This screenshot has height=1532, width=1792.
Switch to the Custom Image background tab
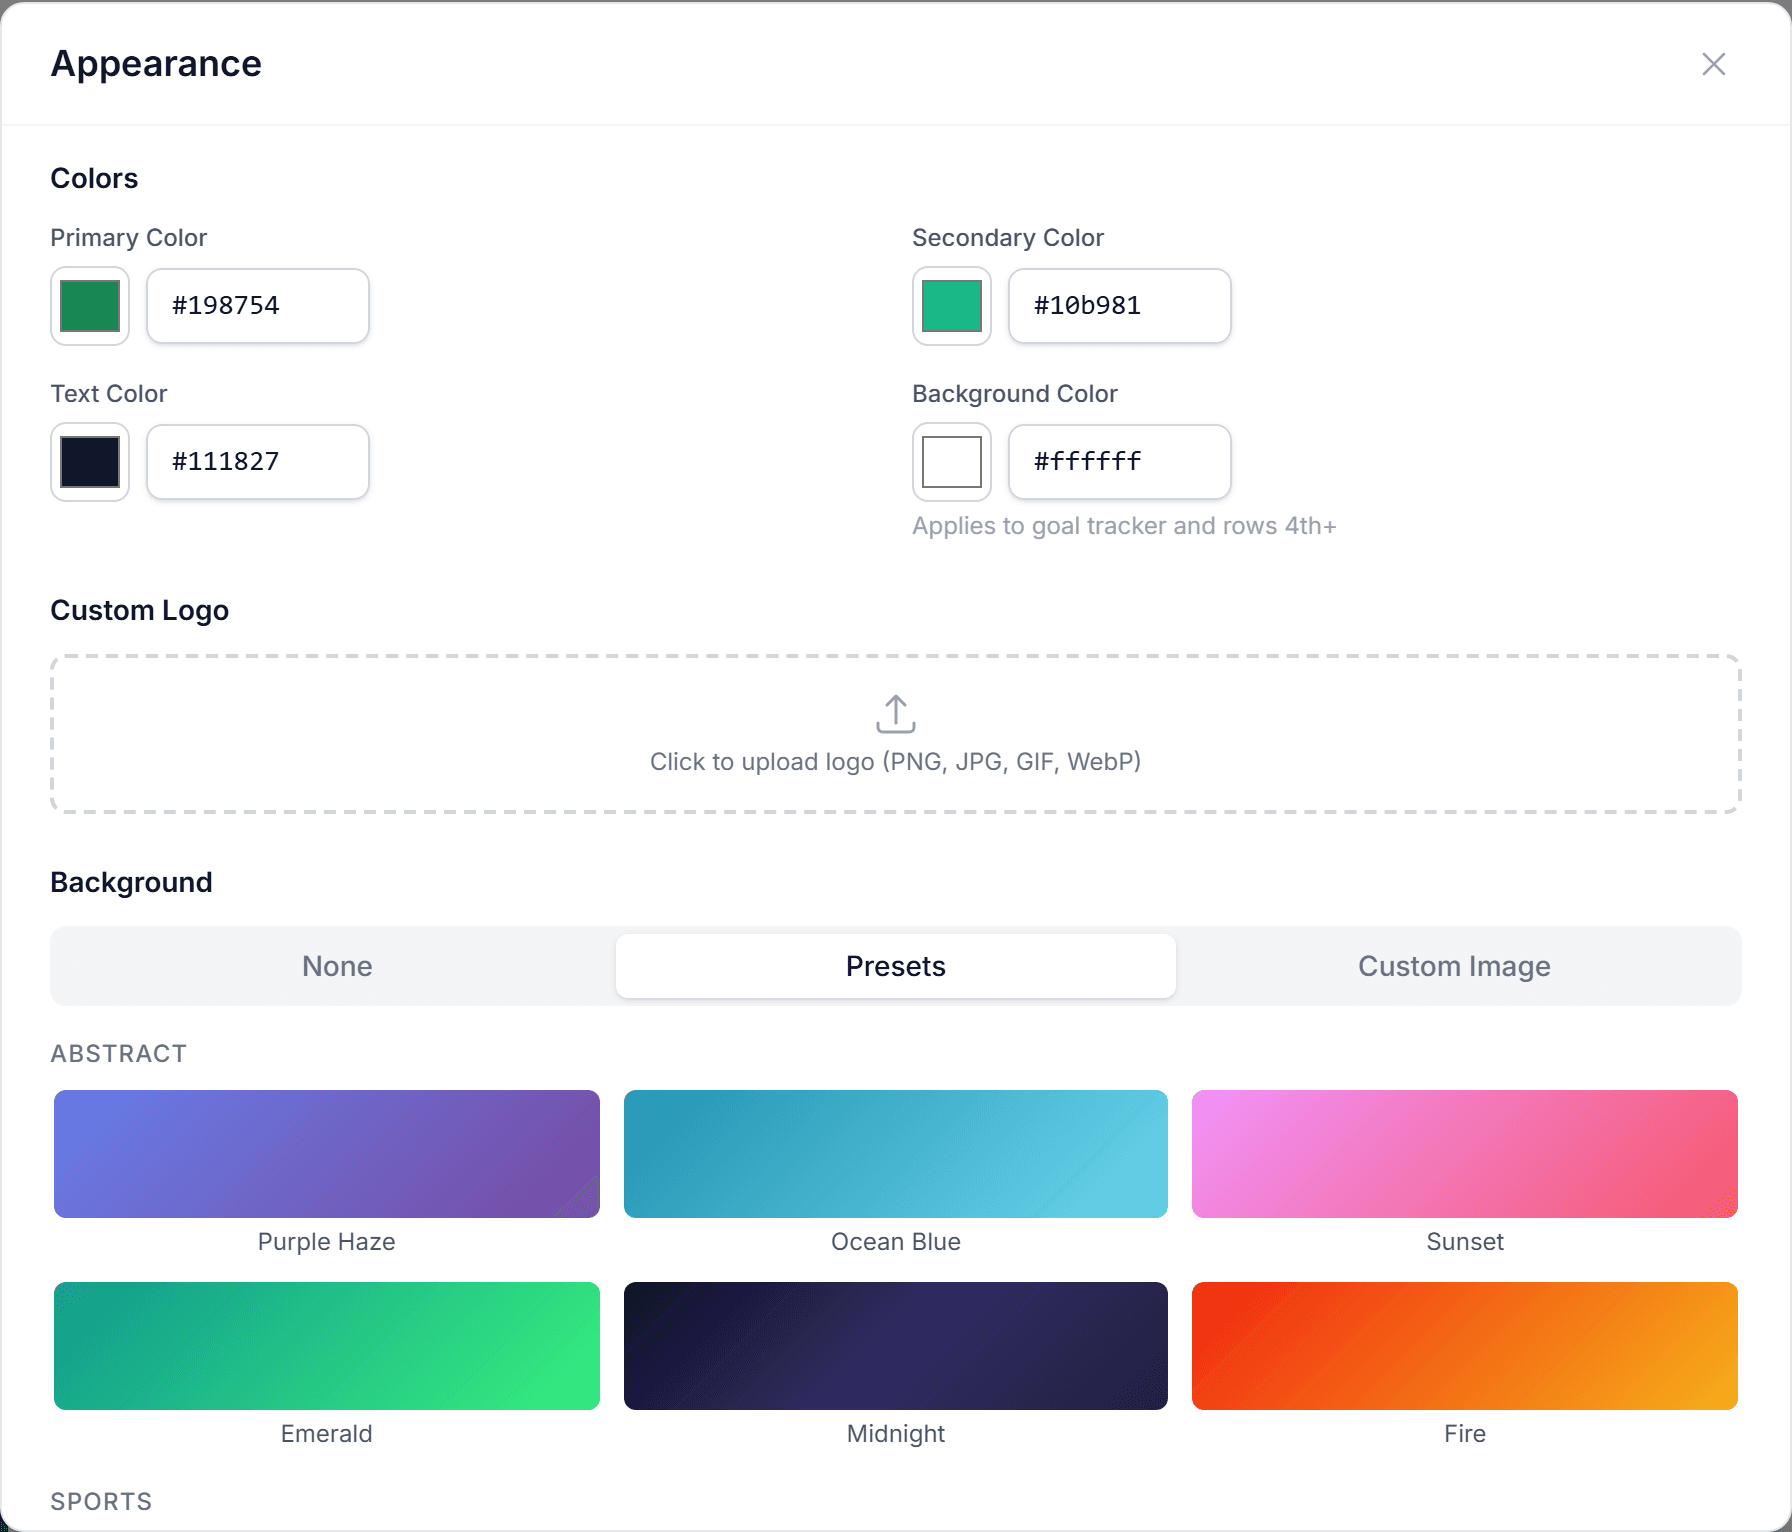pyautogui.click(x=1453, y=965)
